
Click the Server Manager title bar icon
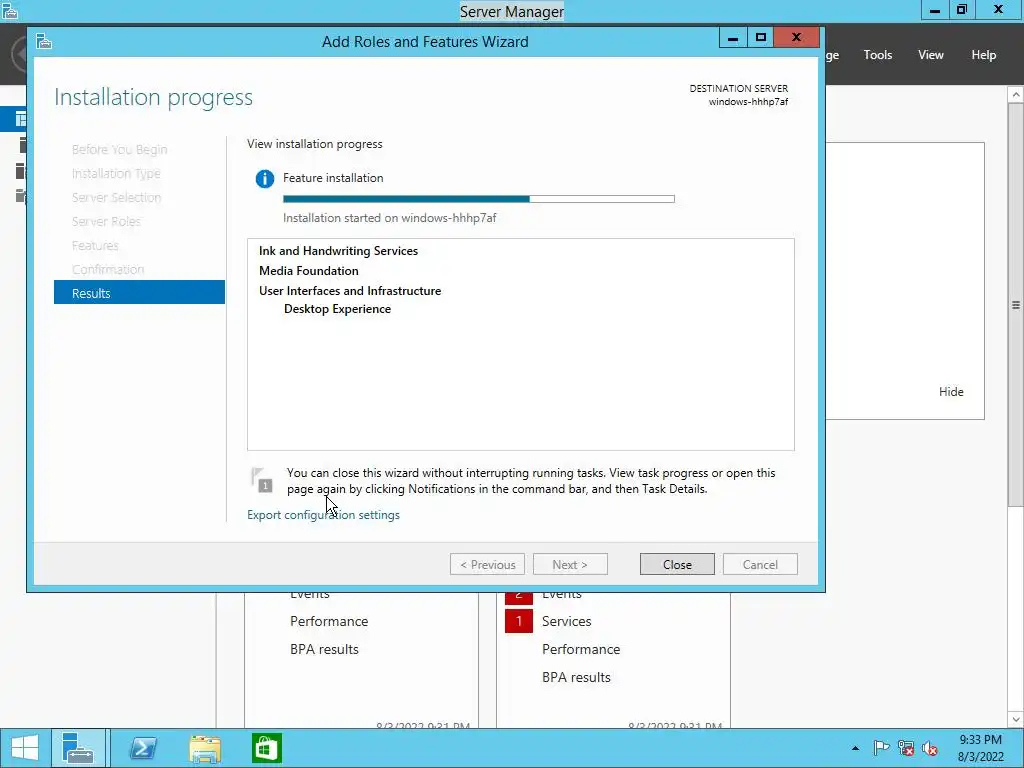10,11
